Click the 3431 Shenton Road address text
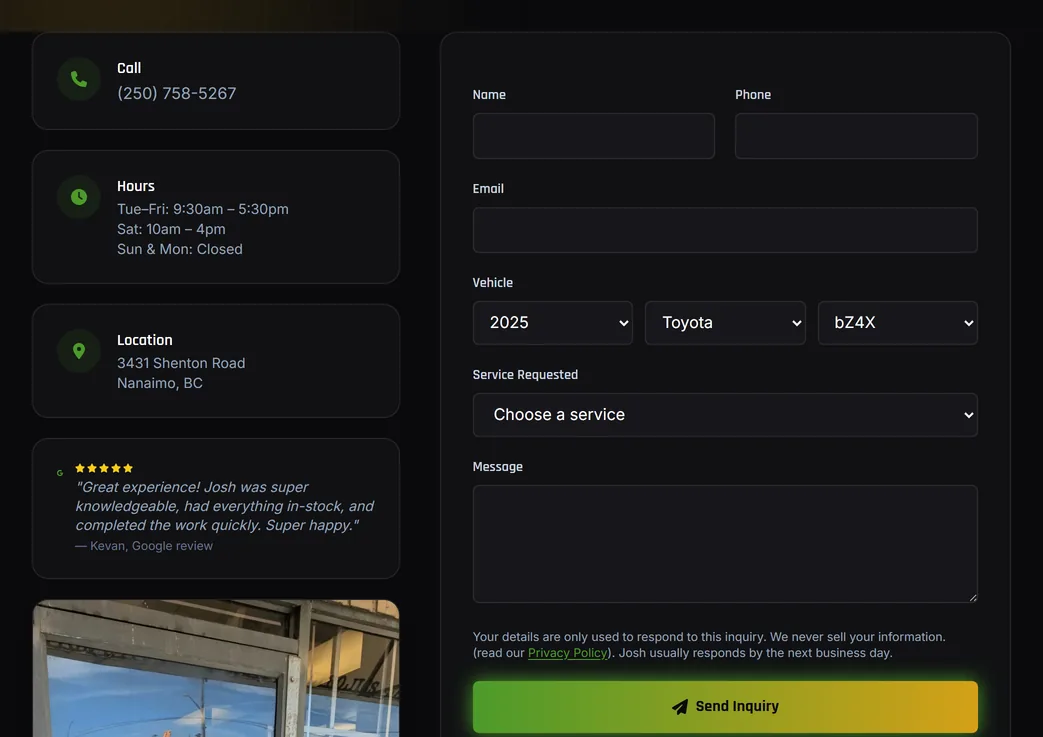 [181, 363]
